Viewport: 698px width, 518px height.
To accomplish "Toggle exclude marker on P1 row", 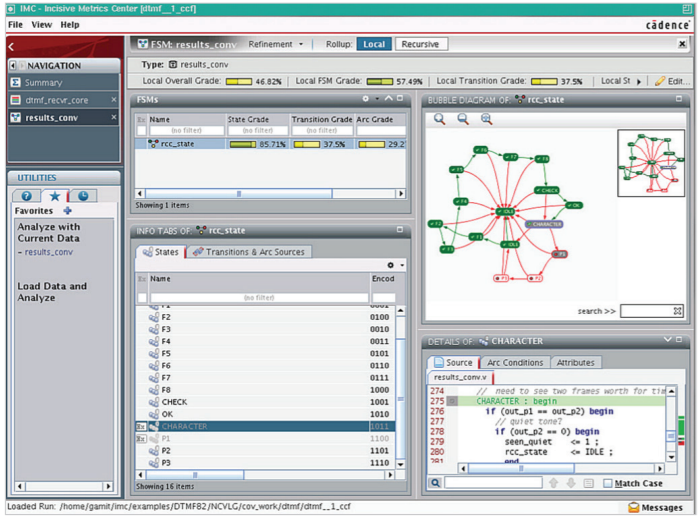I will pos(141,439).
